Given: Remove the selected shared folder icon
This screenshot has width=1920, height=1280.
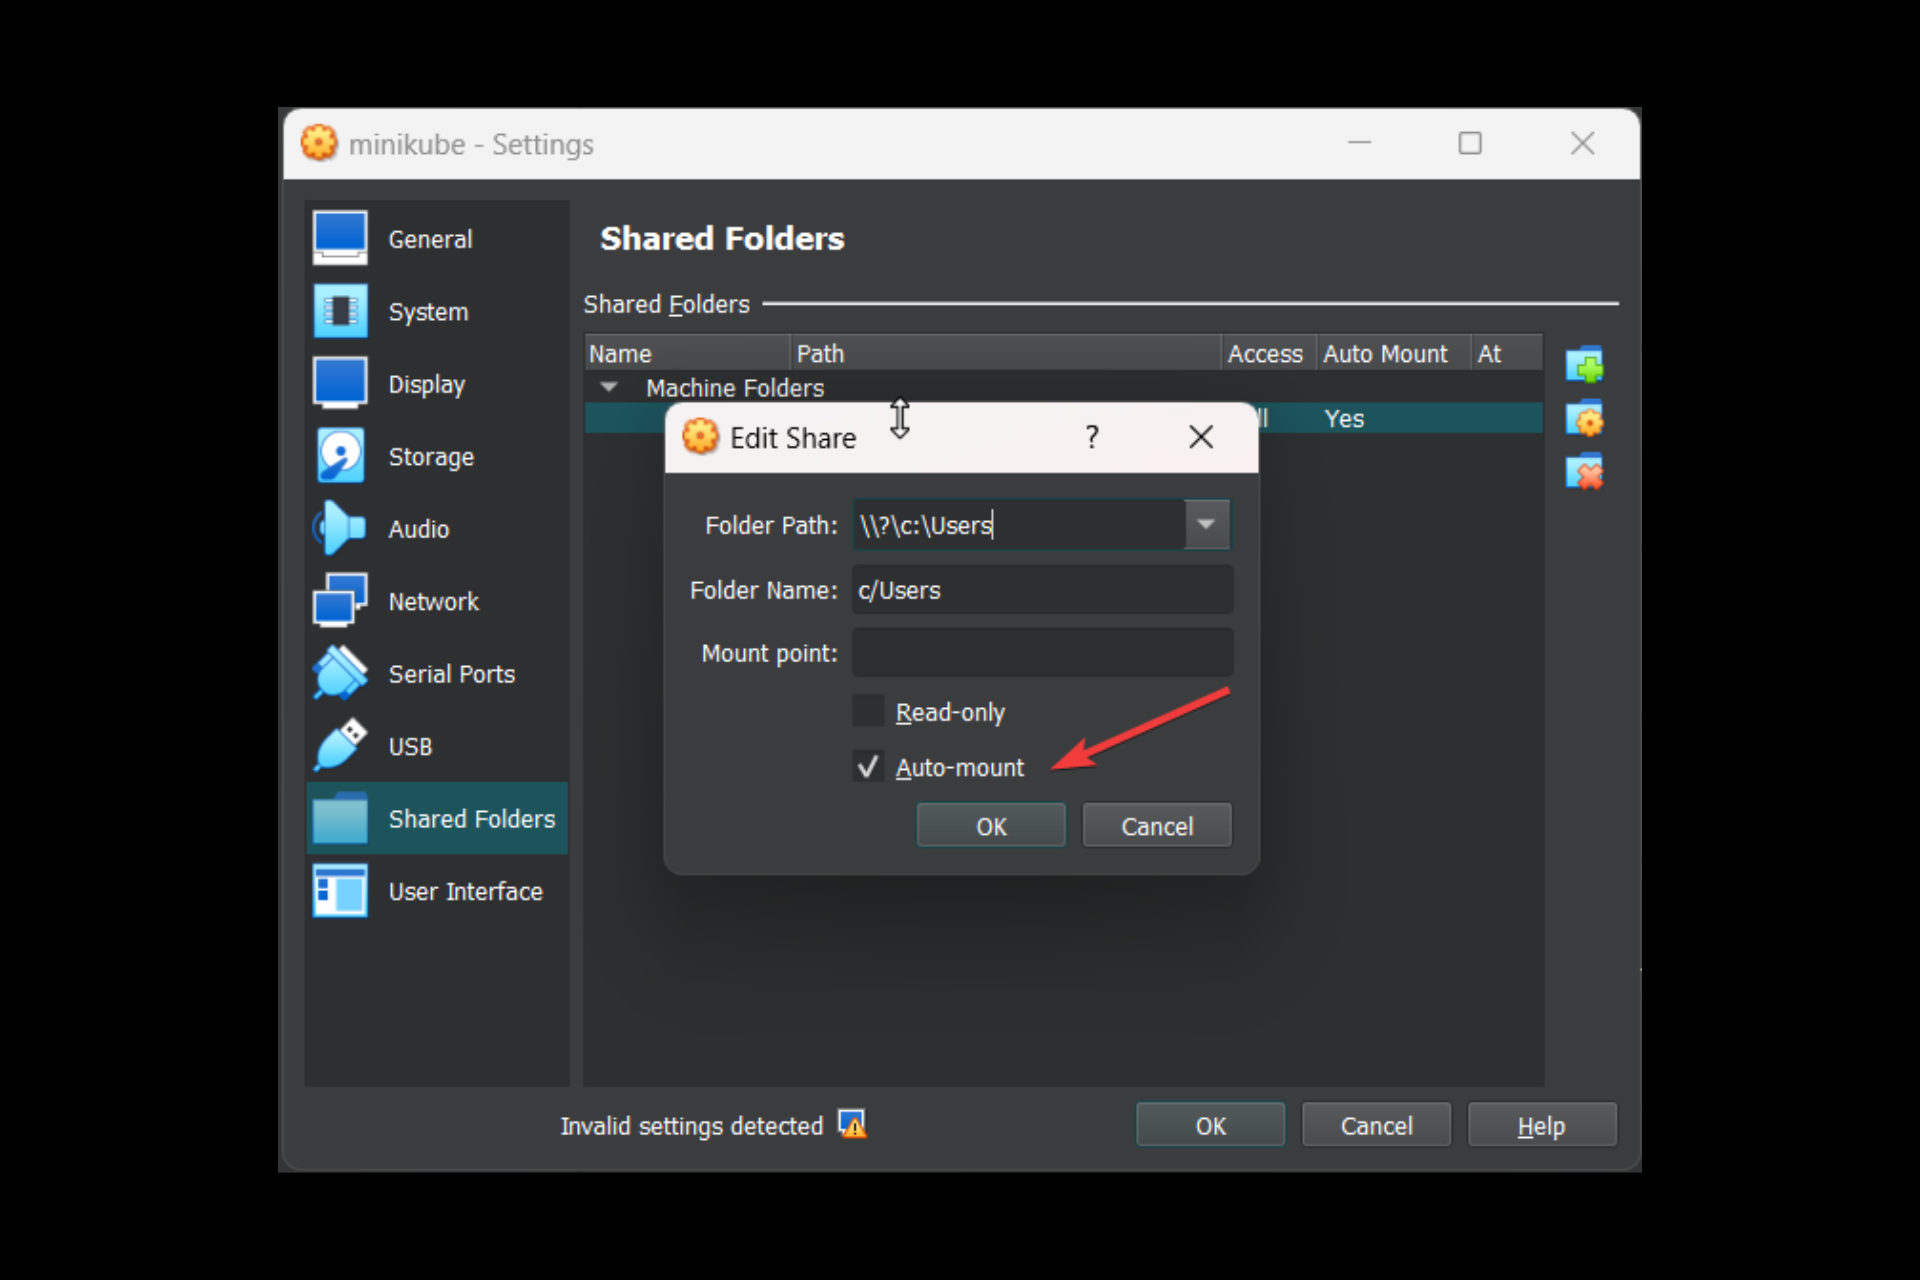Looking at the screenshot, I should (1585, 471).
